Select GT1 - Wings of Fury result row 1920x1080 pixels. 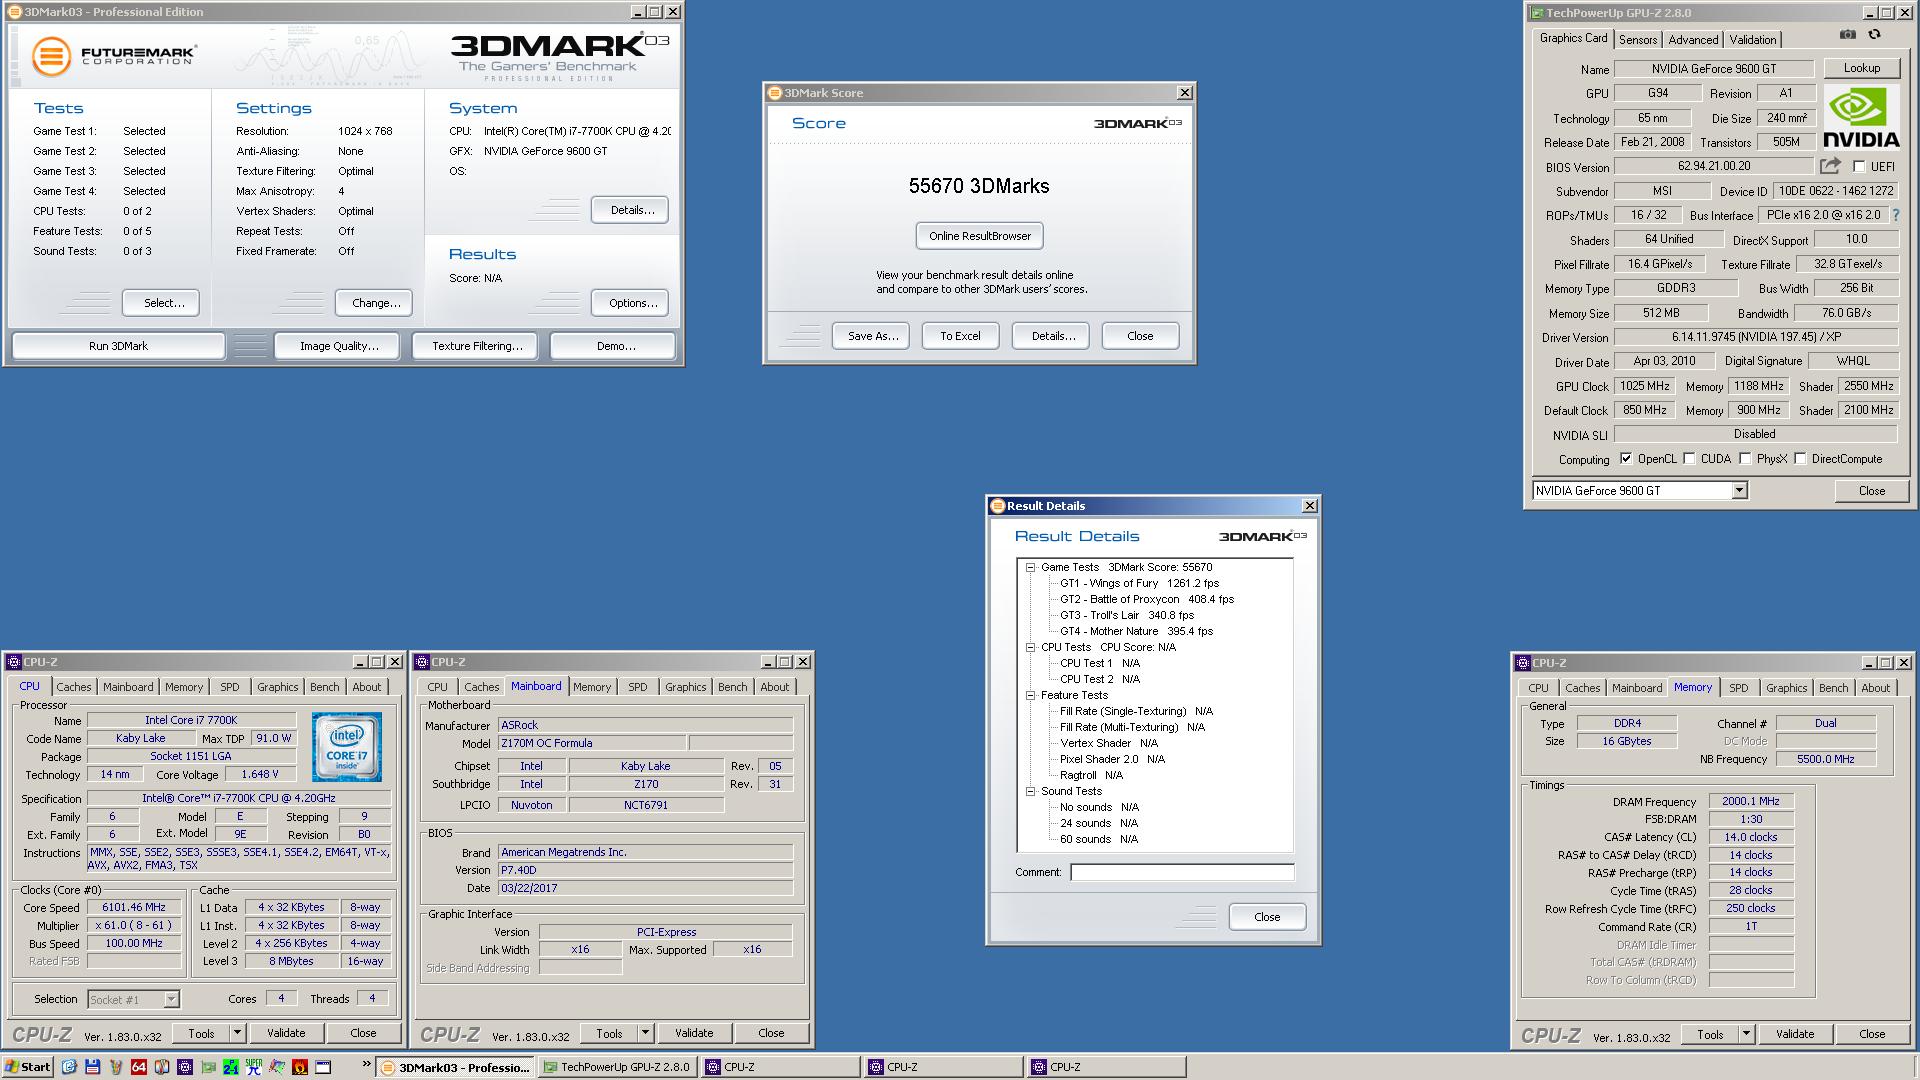(x=1139, y=583)
